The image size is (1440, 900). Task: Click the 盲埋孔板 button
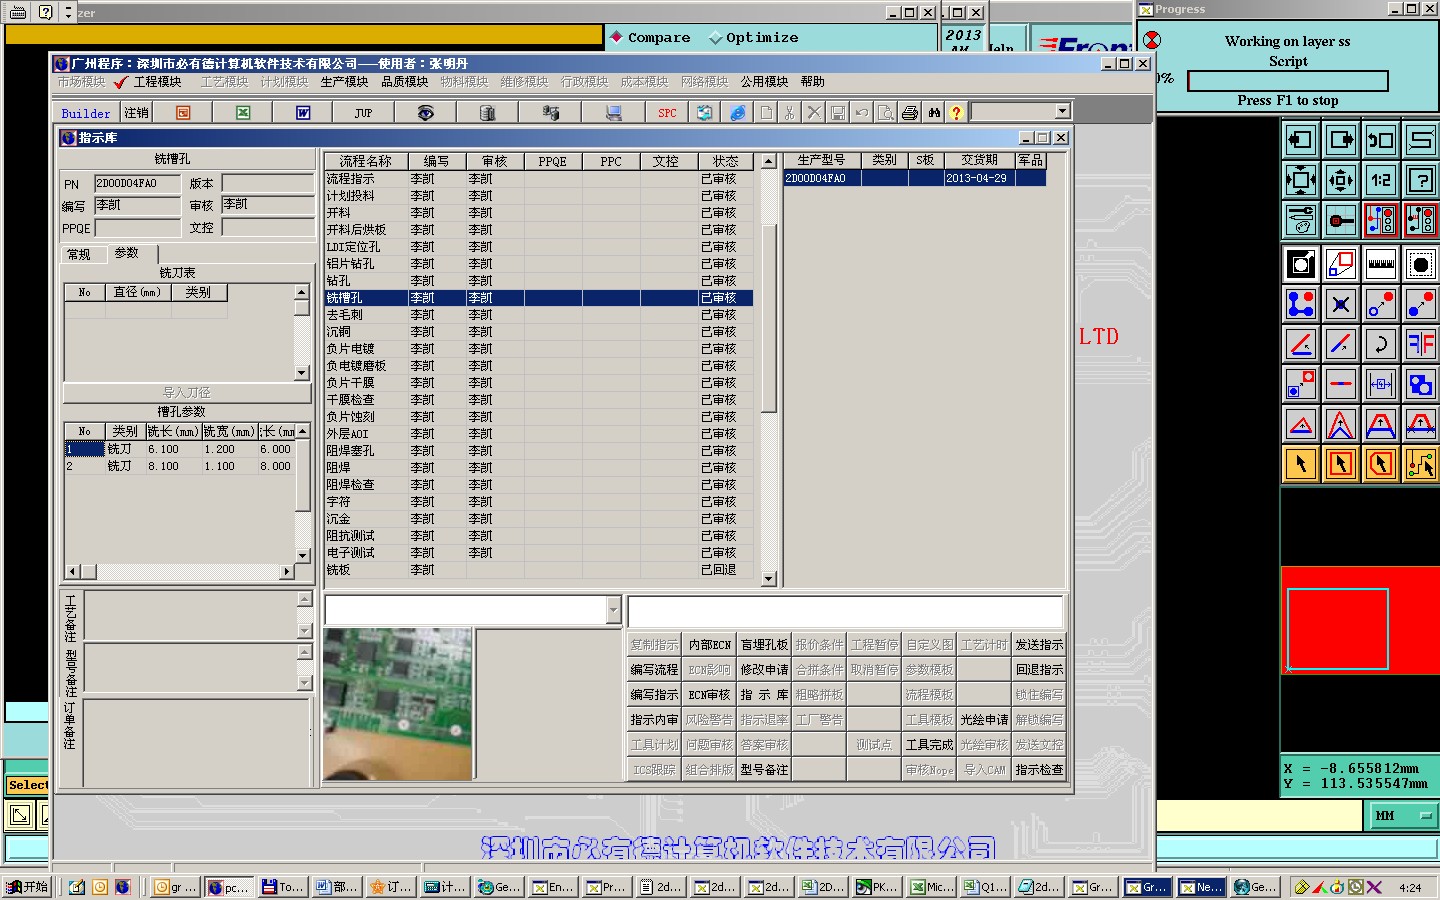pos(764,645)
